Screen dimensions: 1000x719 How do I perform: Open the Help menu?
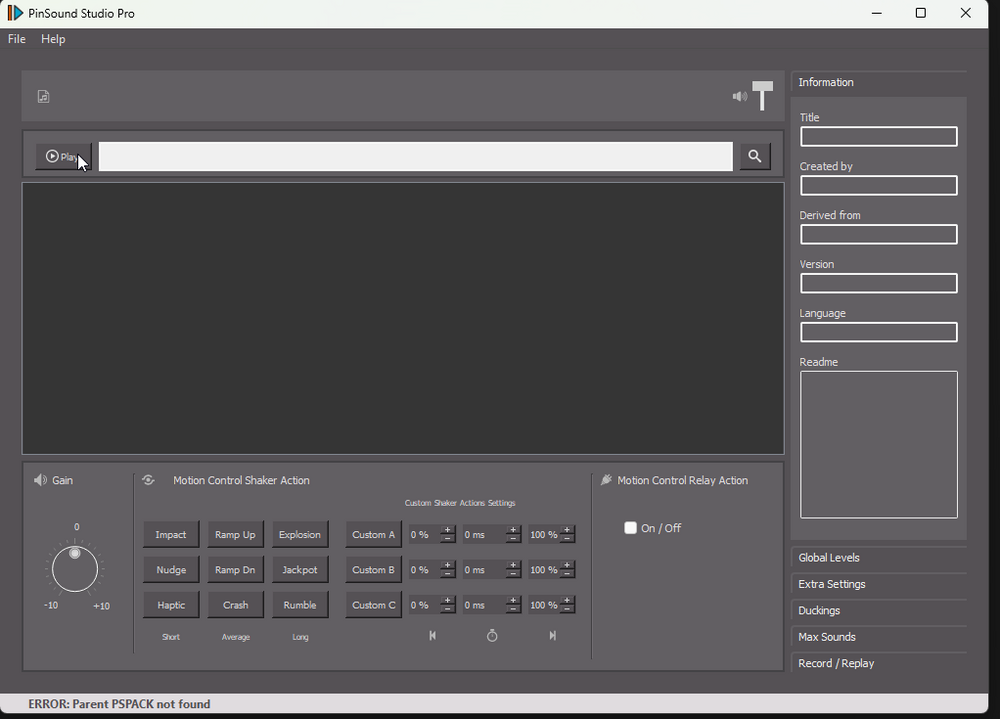53,39
